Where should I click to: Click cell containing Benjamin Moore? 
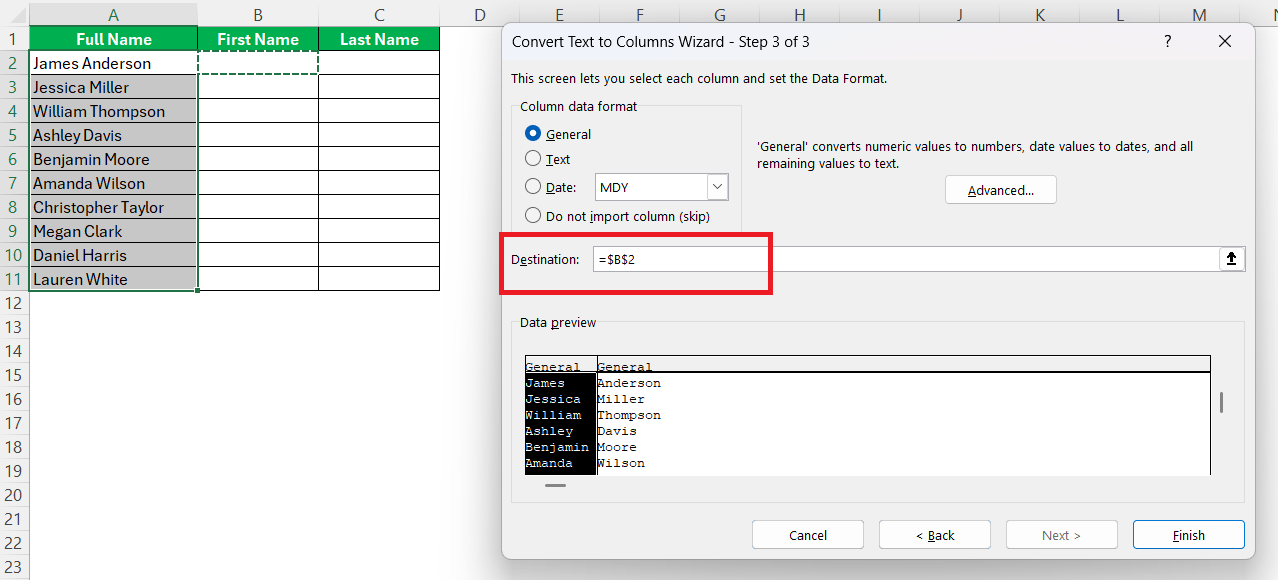pos(114,159)
